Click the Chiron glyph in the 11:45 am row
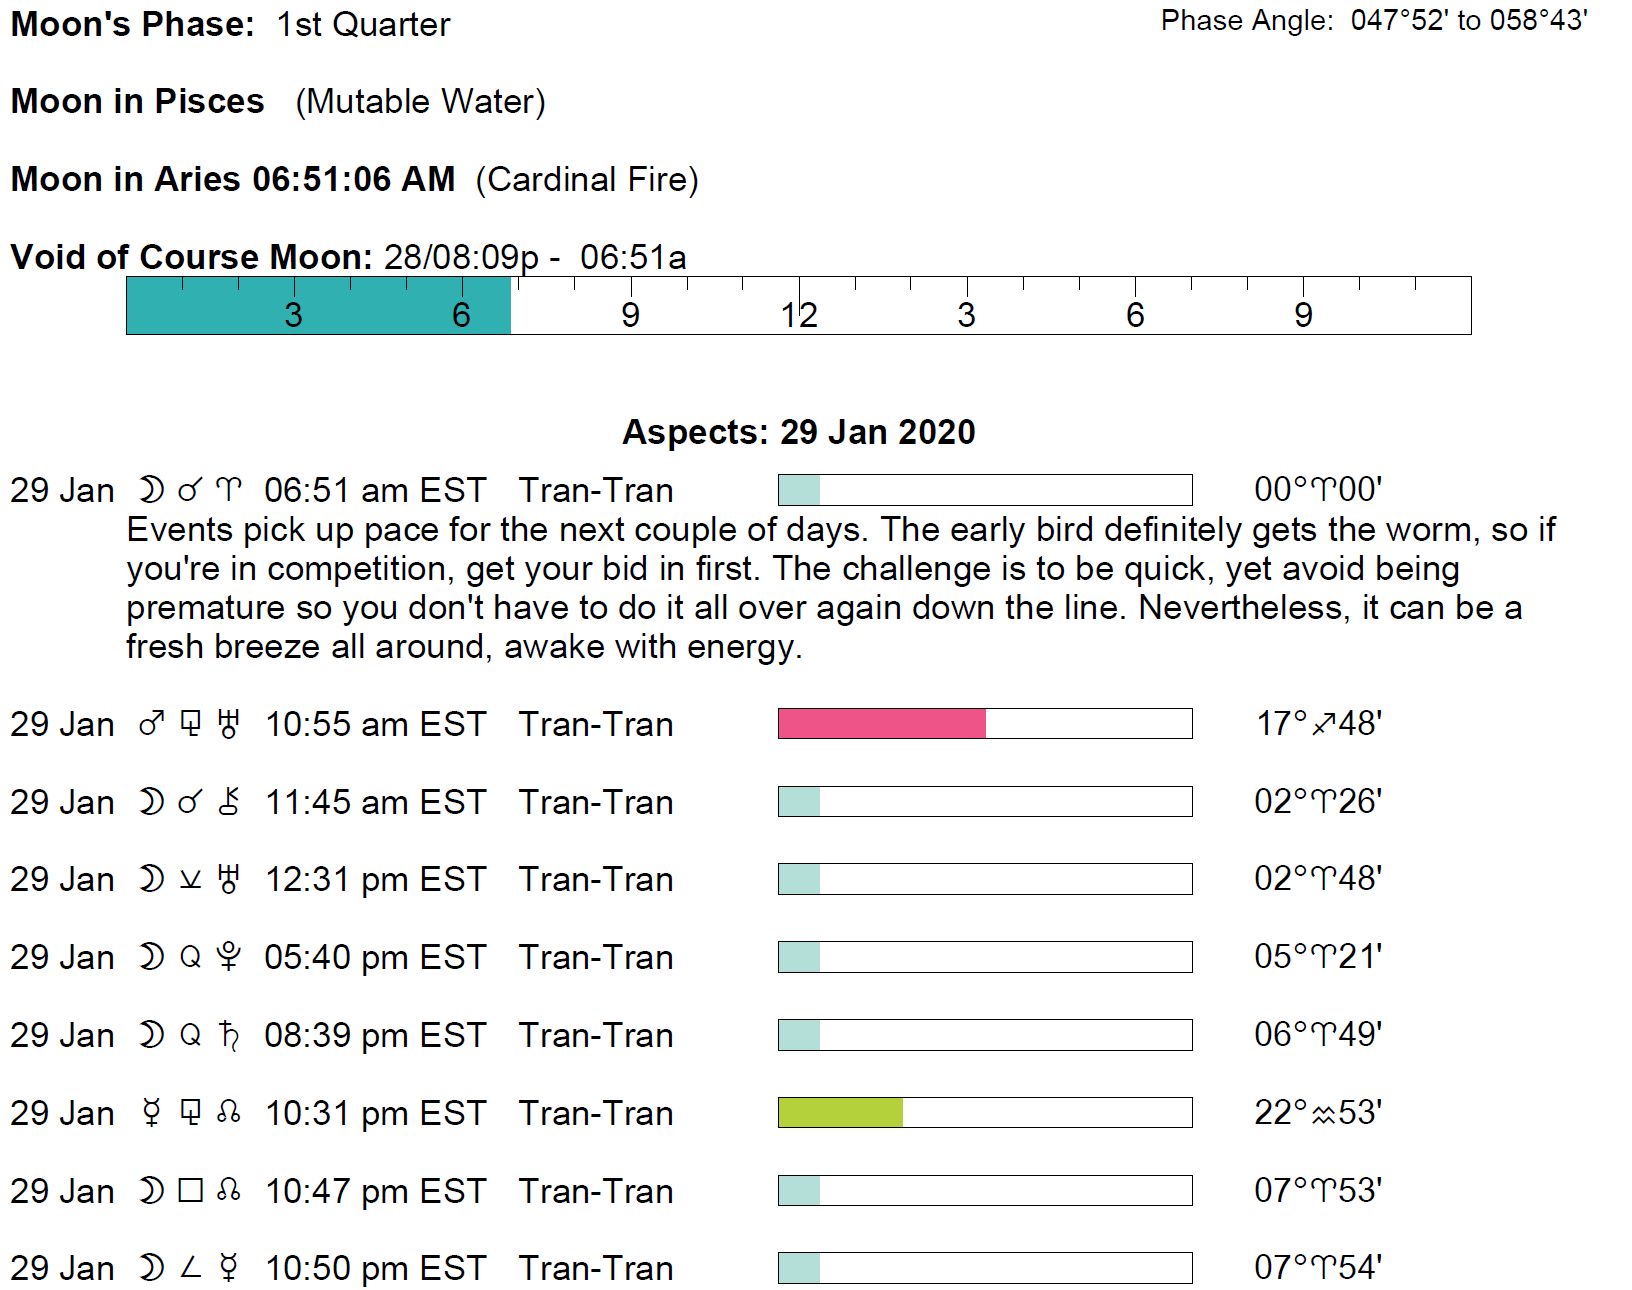Screen dimensions: 1632x1290 click(x=229, y=802)
